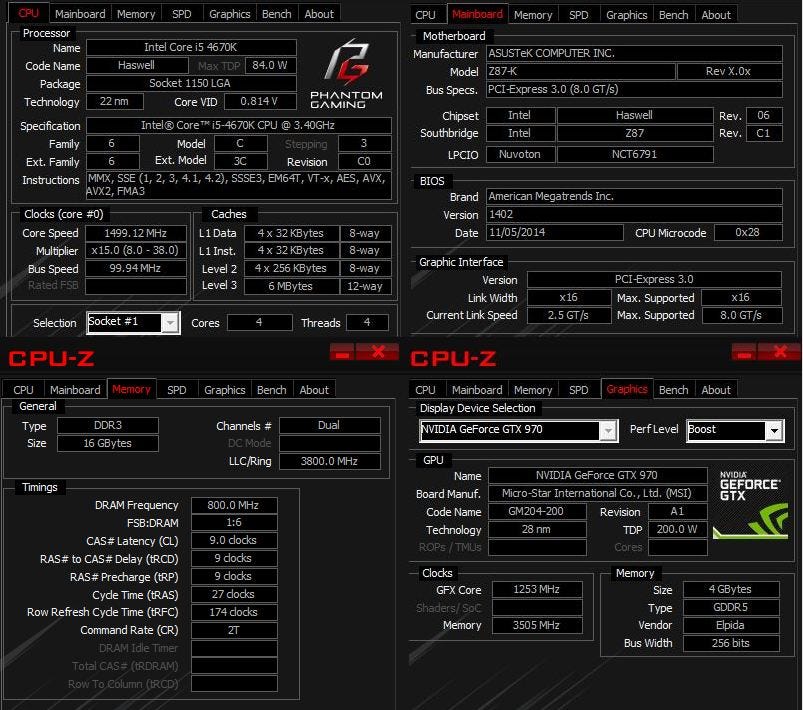Switch to CPU tab in the Motherboard window

[x=425, y=15]
